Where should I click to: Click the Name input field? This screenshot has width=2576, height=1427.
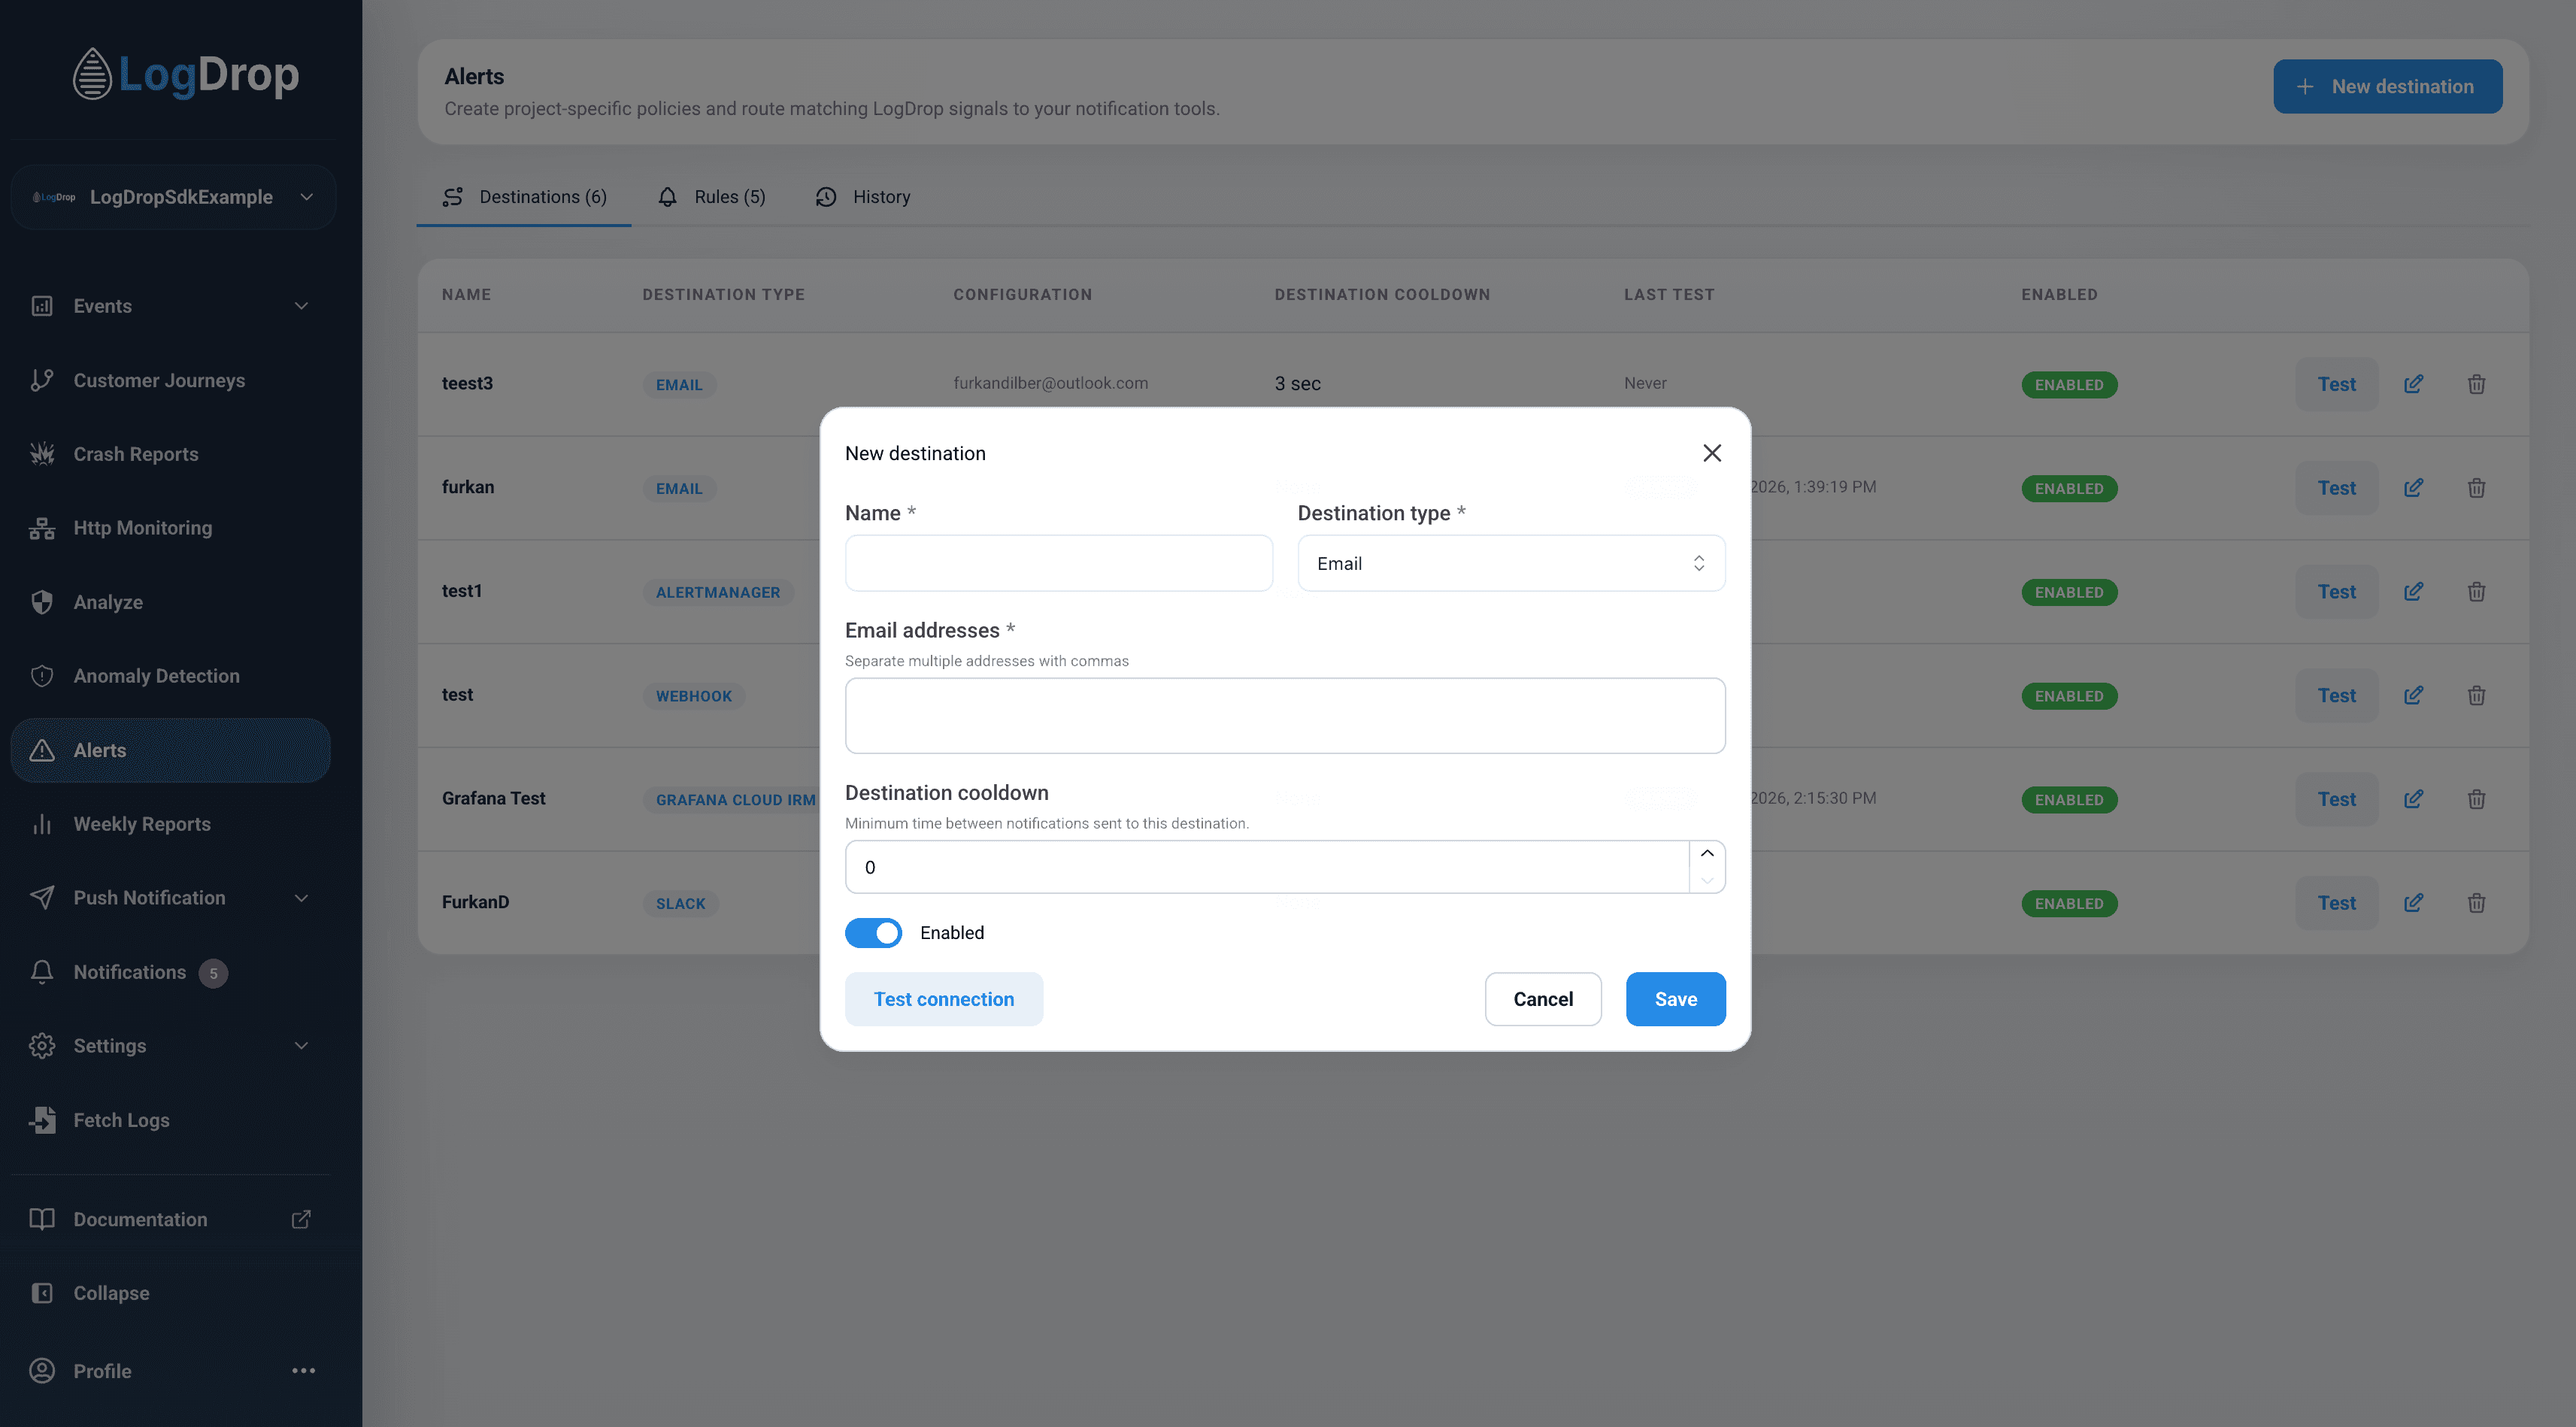coord(1058,563)
